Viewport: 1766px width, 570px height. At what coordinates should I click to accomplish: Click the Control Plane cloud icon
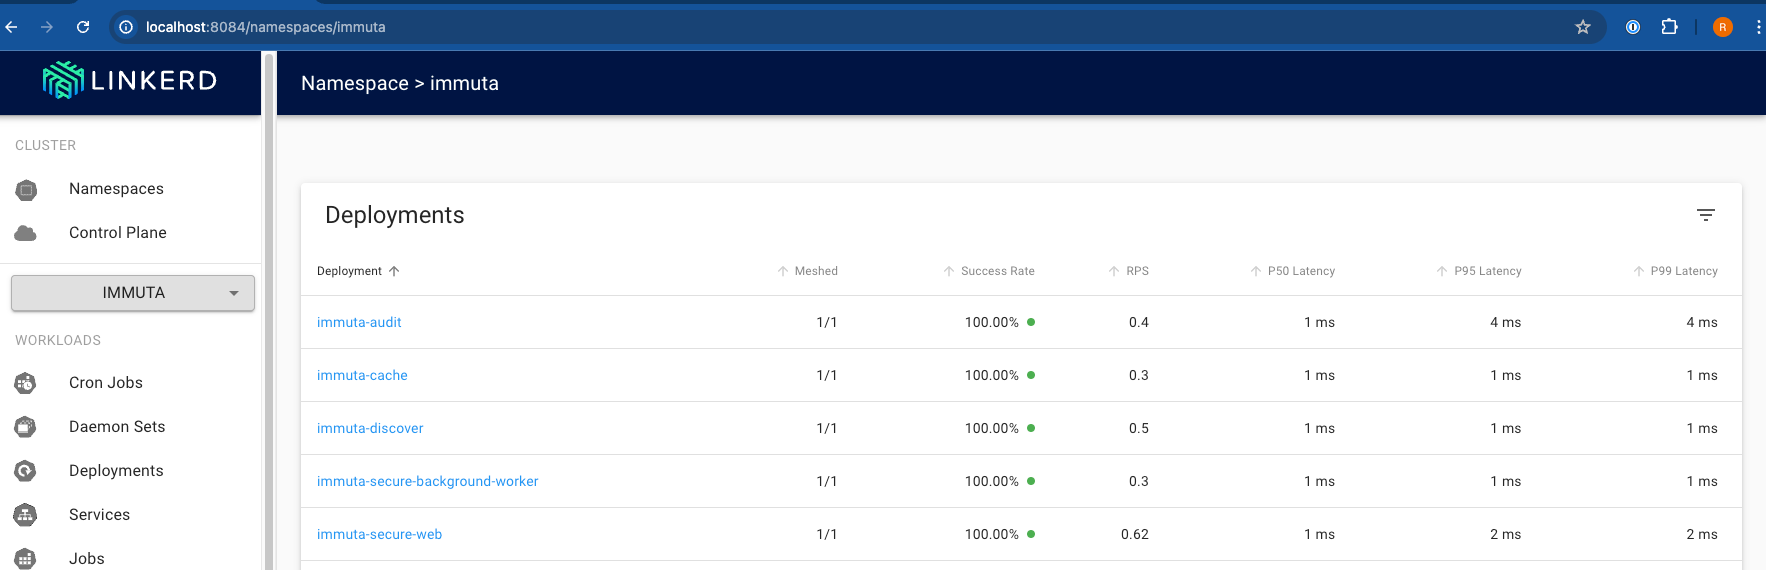[x=26, y=233]
